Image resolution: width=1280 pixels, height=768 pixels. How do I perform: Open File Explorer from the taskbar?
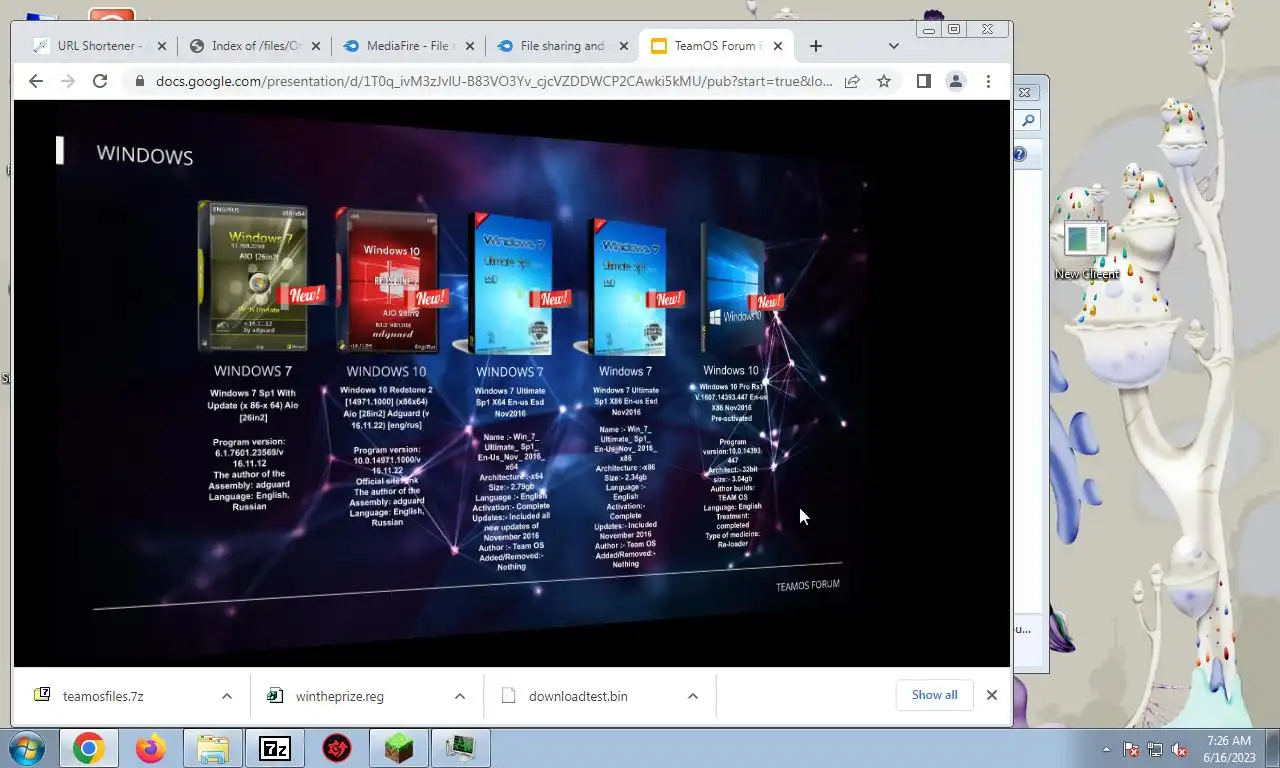click(x=213, y=748)
